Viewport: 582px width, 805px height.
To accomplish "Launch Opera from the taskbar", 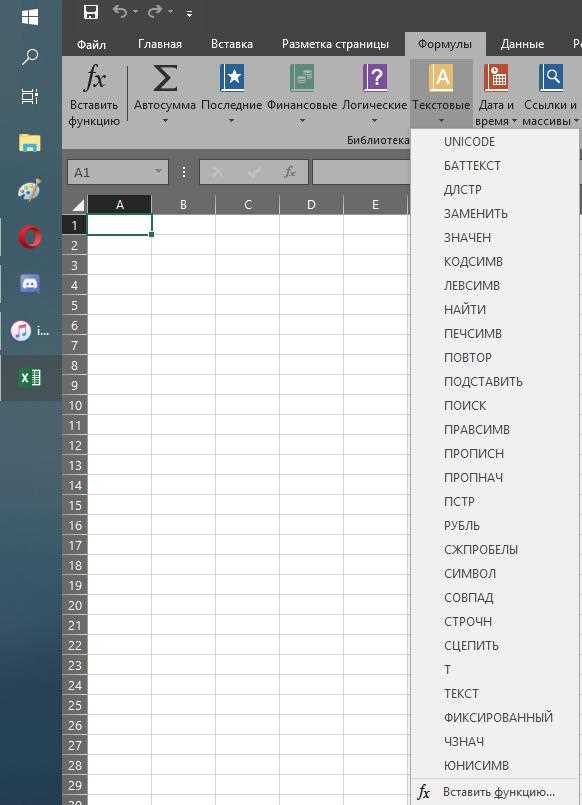I will point(30,237).
